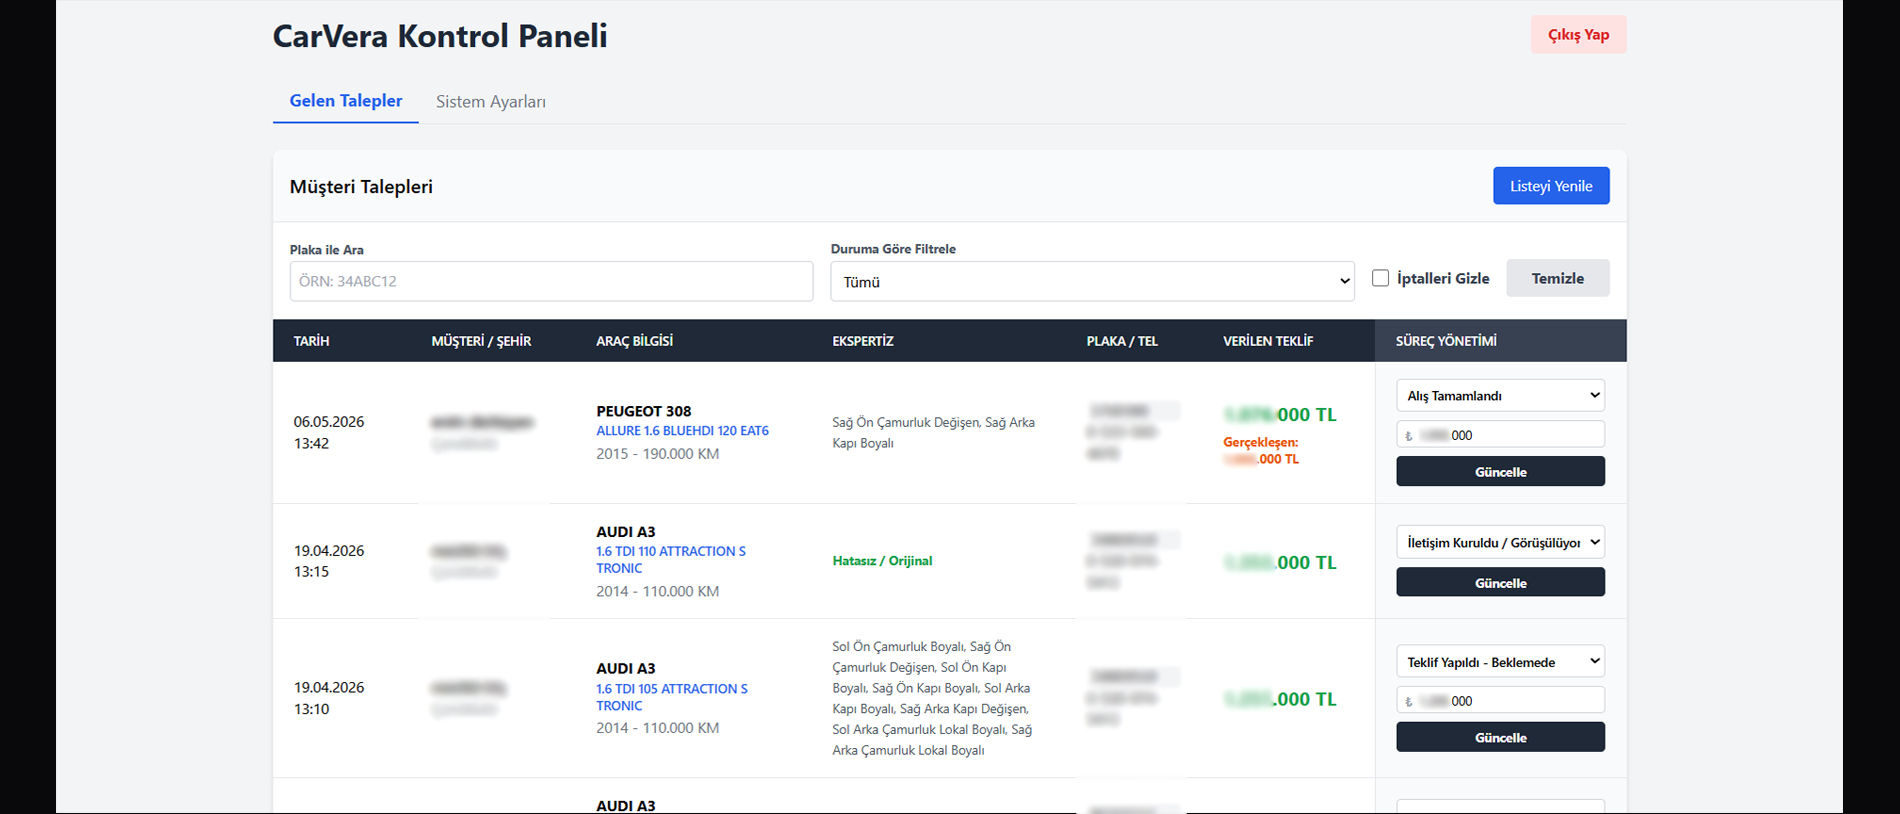Click the 1.6 TDI 110 ATTRACTION S TRONIC link
The height and width of the screenshot is (814, 1900).
[671, 560]
